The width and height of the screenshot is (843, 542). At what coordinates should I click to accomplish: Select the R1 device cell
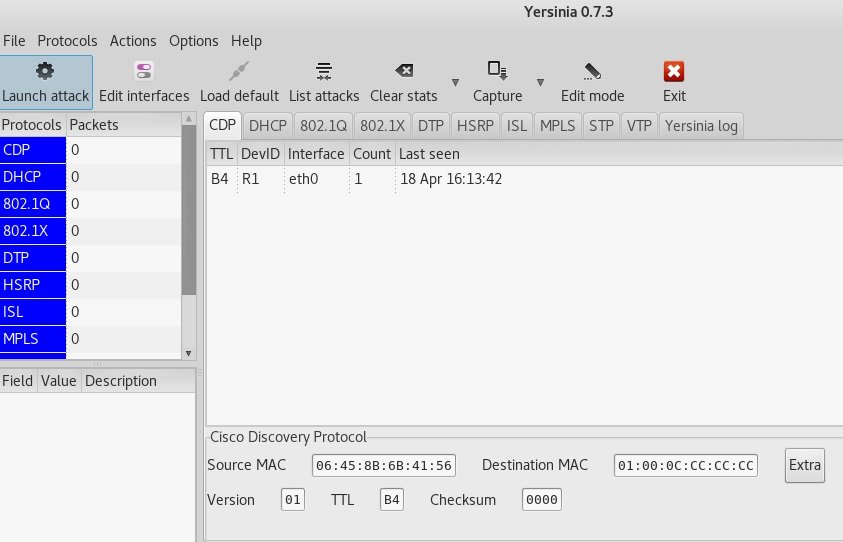(x=251, y=179)
